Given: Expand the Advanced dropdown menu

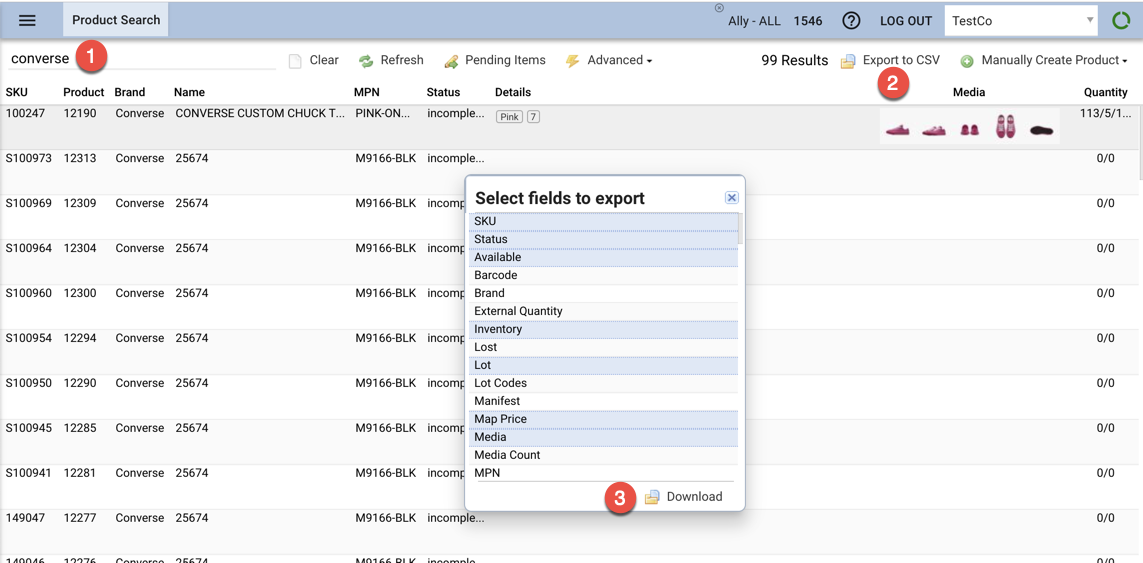Looking at the screenshot, I should point(620,61).
